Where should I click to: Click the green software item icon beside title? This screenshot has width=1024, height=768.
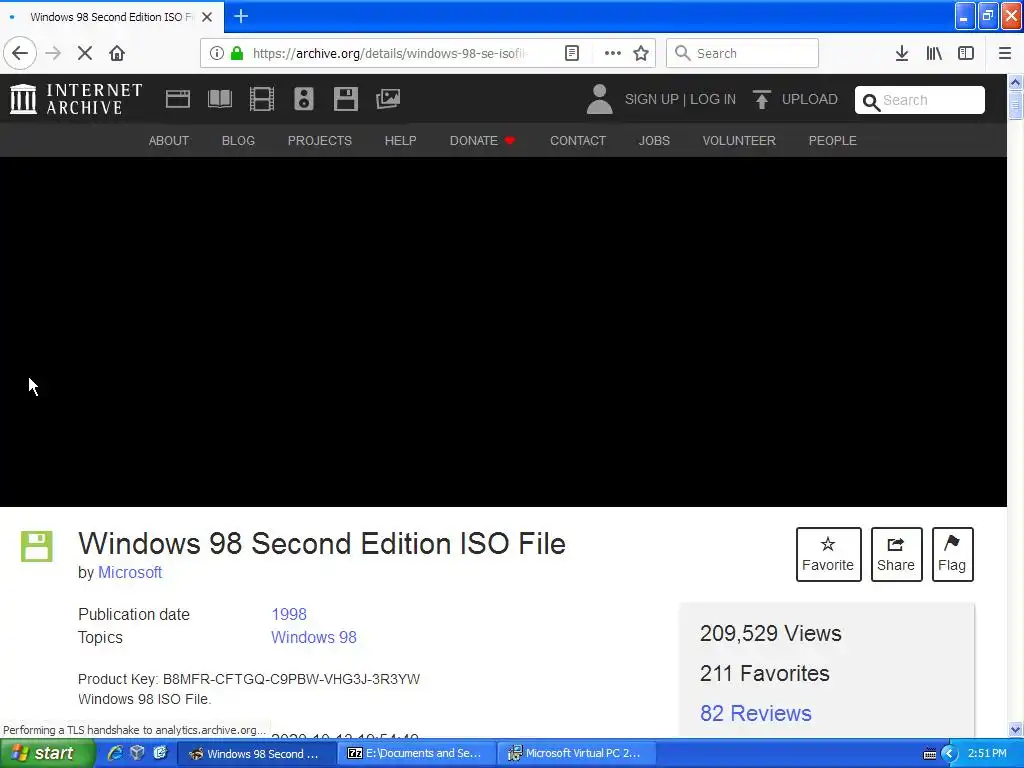(37, 547)
